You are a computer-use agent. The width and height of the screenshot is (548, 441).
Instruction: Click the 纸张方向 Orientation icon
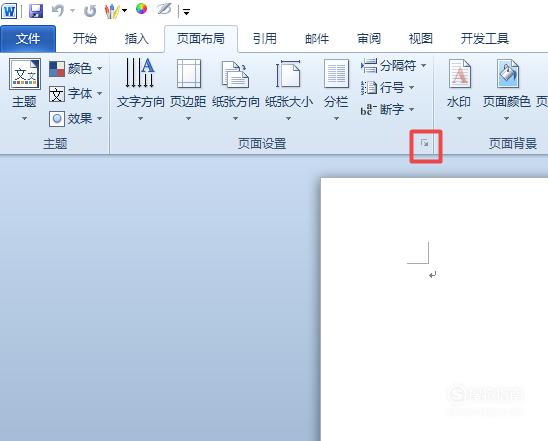(x=235, y=74)
